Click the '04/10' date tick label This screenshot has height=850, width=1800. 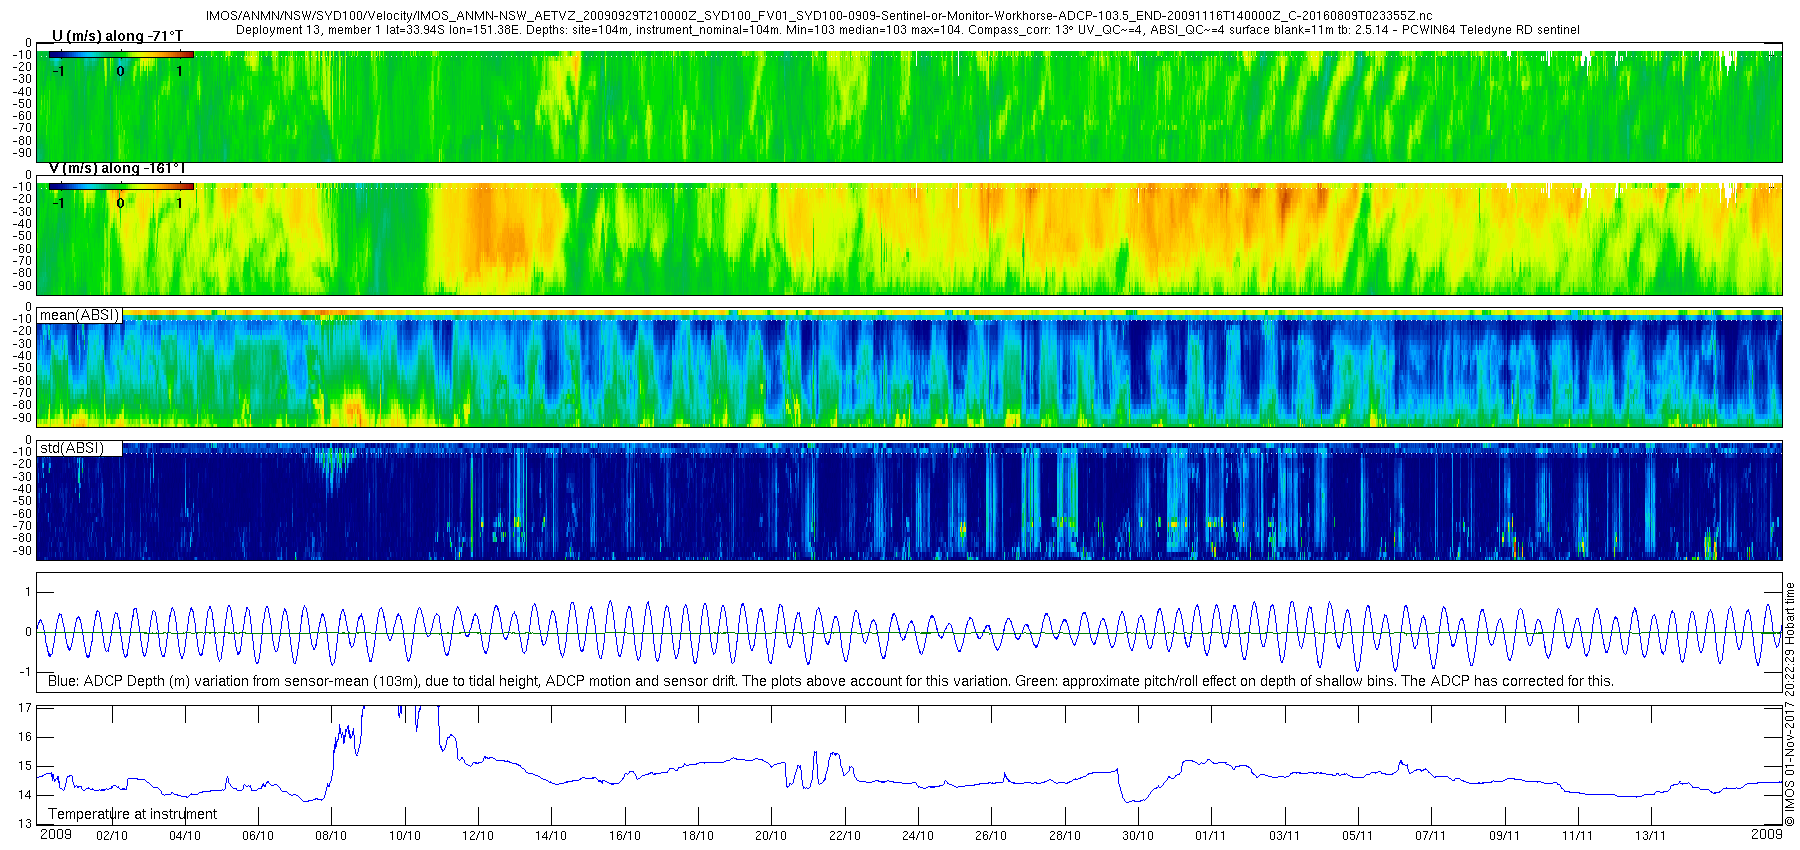click(x=185, y=836)
